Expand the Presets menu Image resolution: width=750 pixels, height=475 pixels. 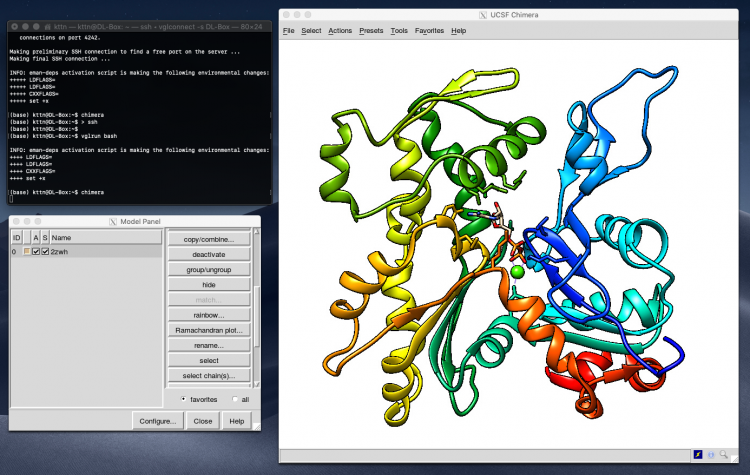click(x=370, y=31)
